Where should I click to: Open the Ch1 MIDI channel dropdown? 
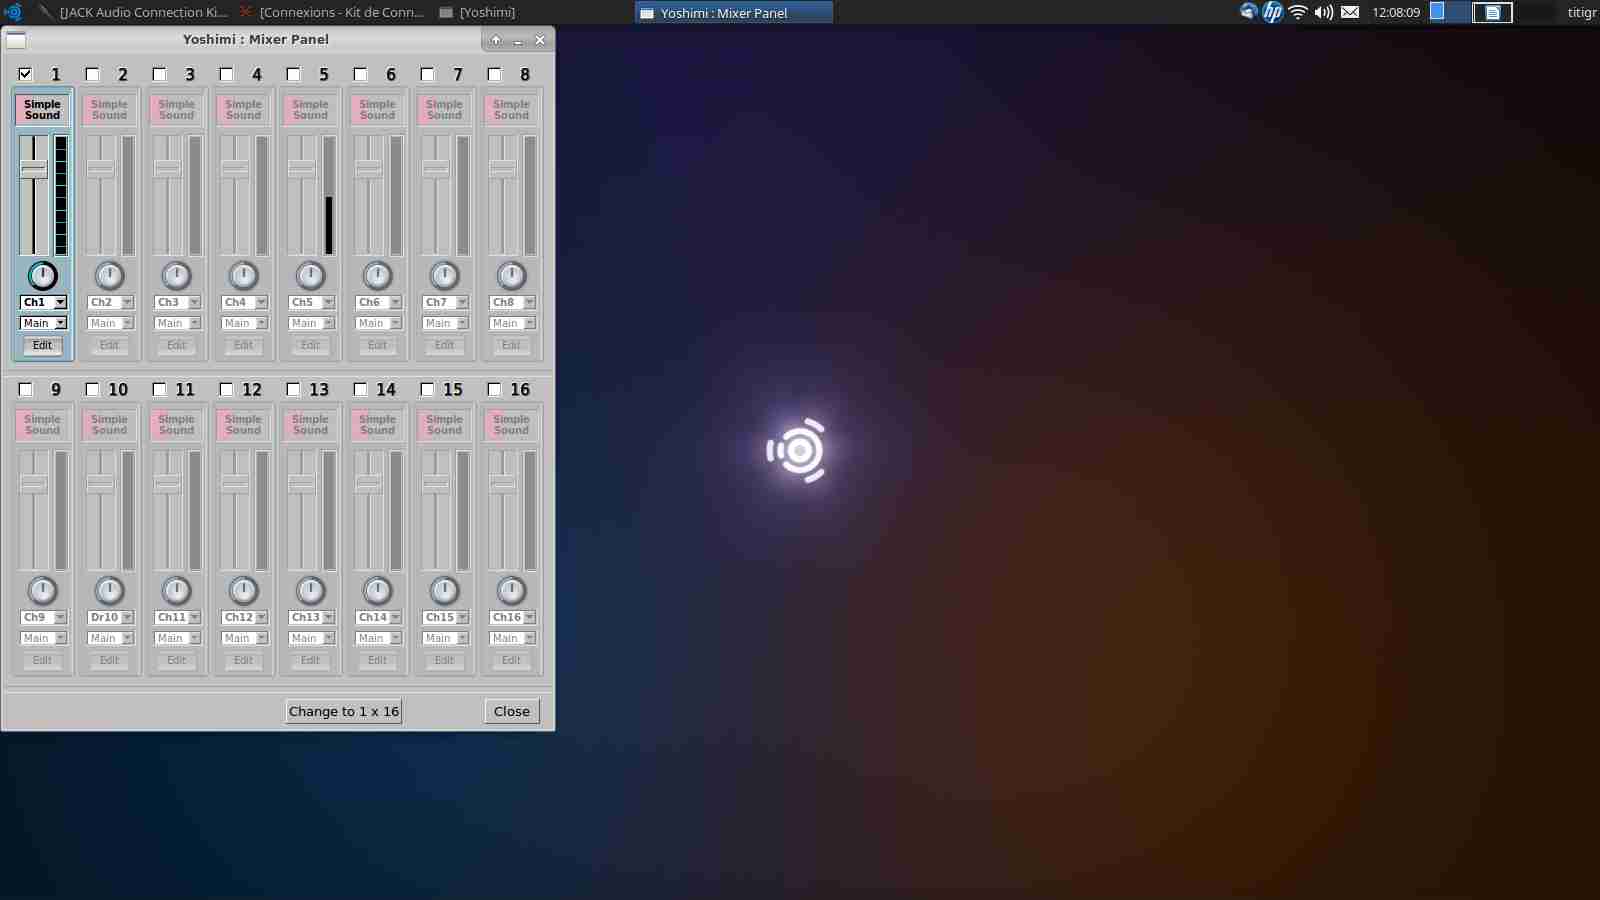pos(43,302)
